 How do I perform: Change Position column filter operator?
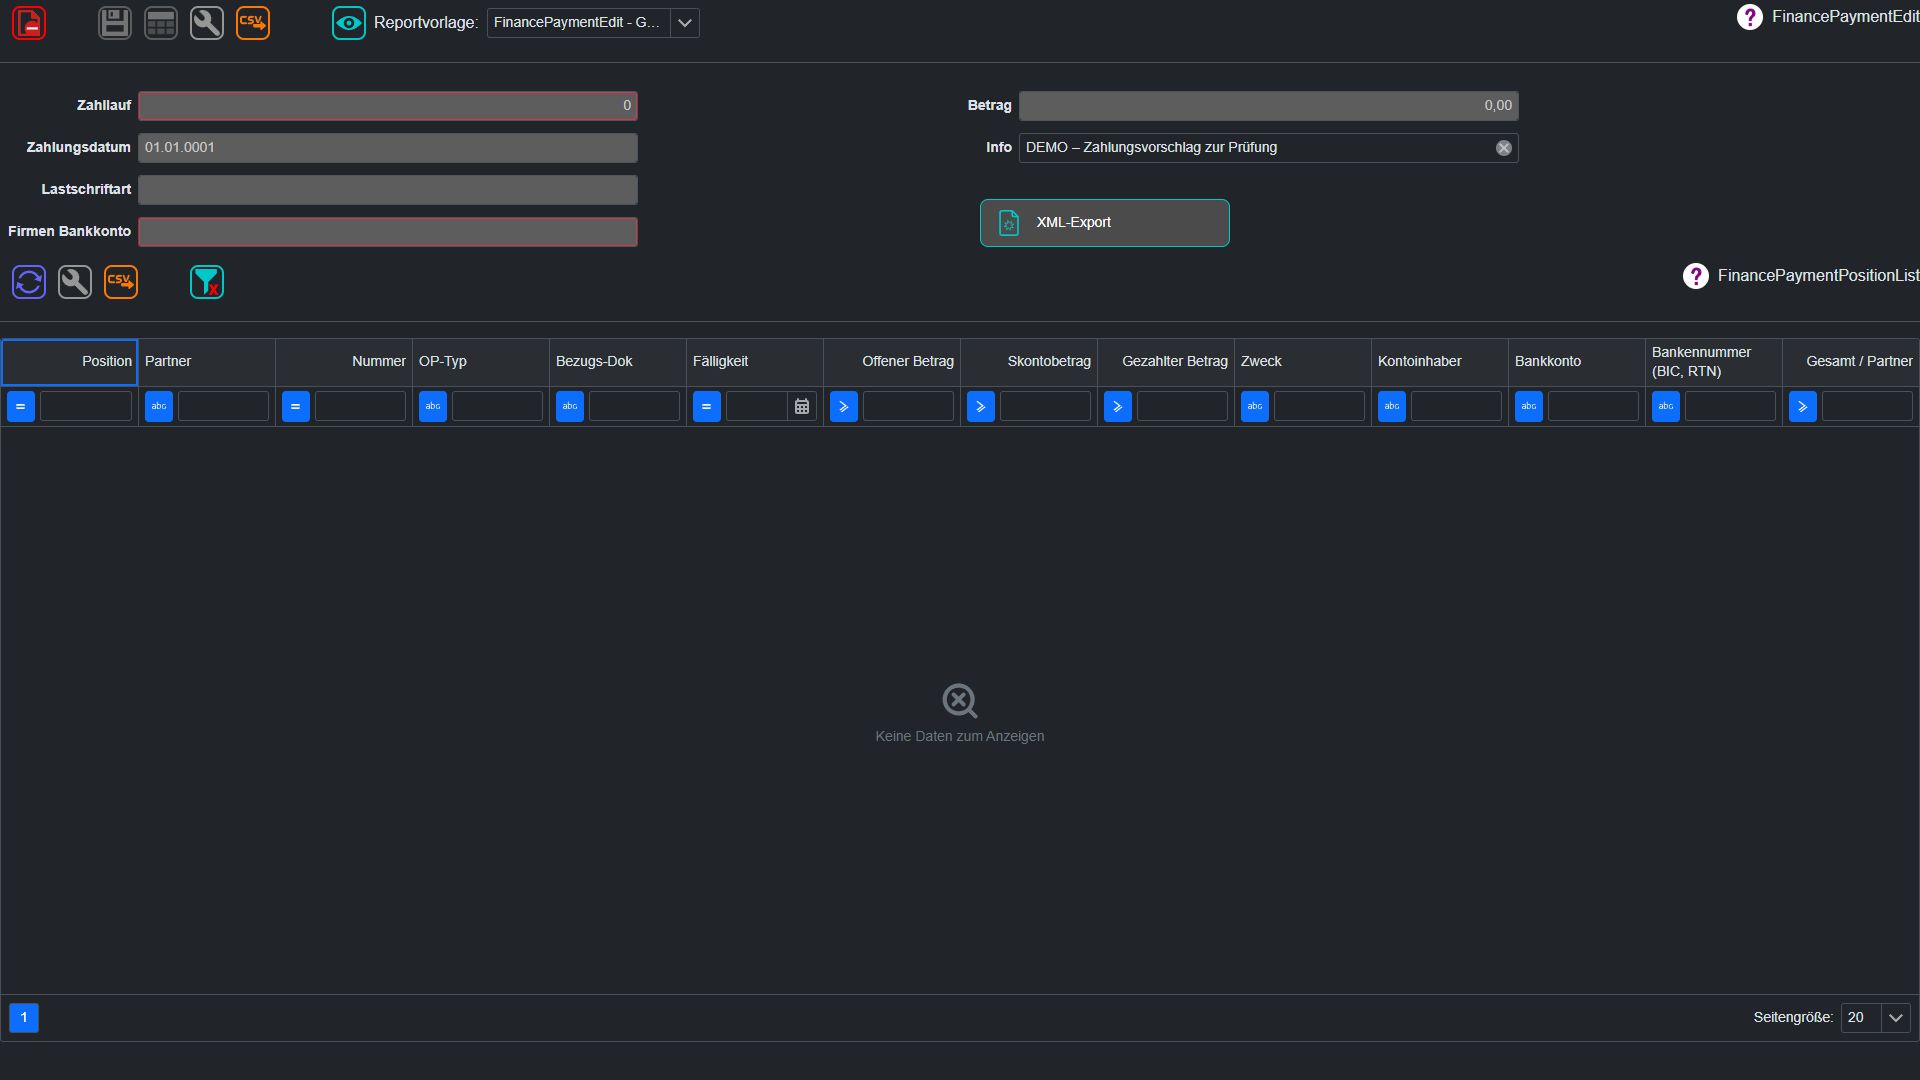pyautogui.click(x=21, y=407)
